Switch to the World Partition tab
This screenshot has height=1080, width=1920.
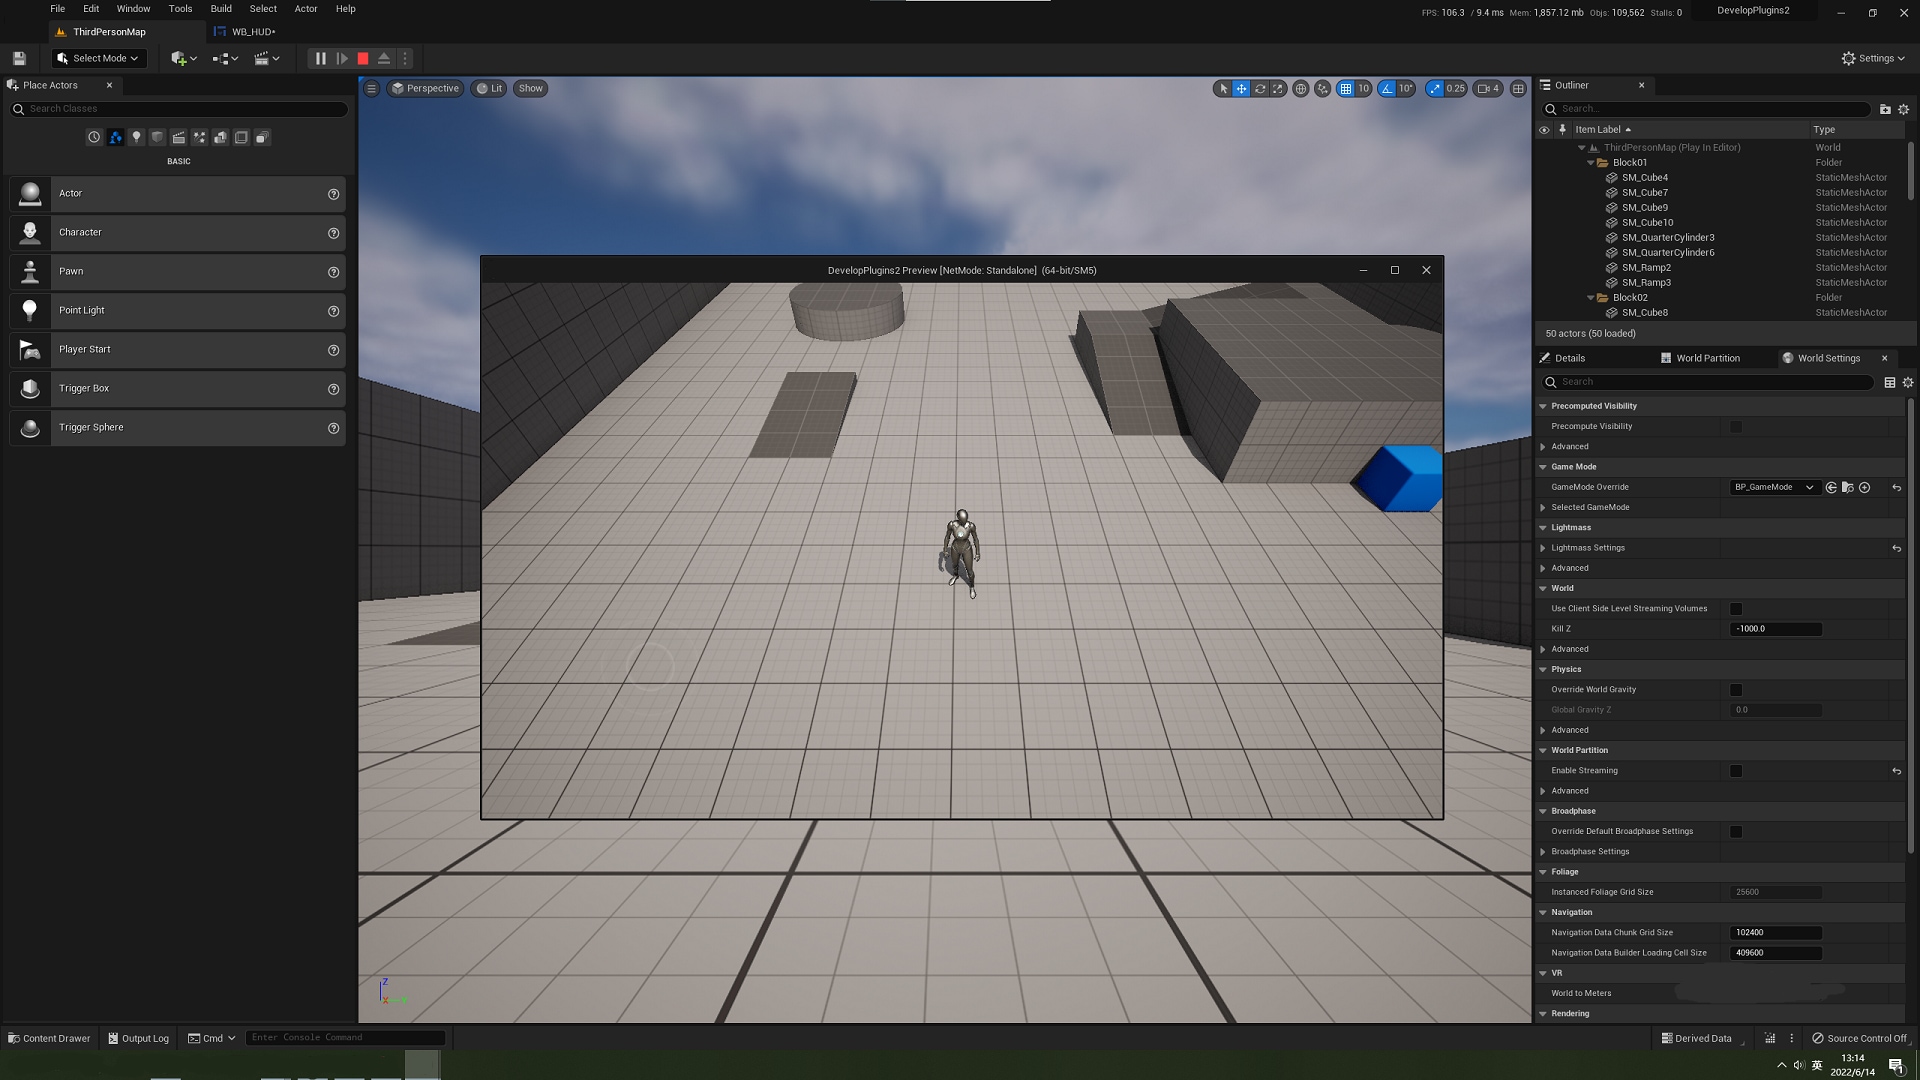1707,358
